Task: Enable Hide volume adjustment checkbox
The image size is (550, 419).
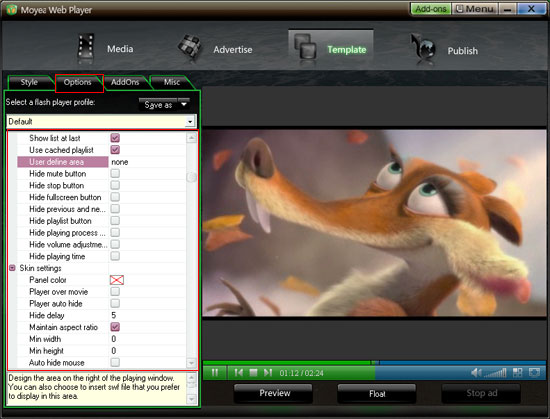Action: coord(115,244)
